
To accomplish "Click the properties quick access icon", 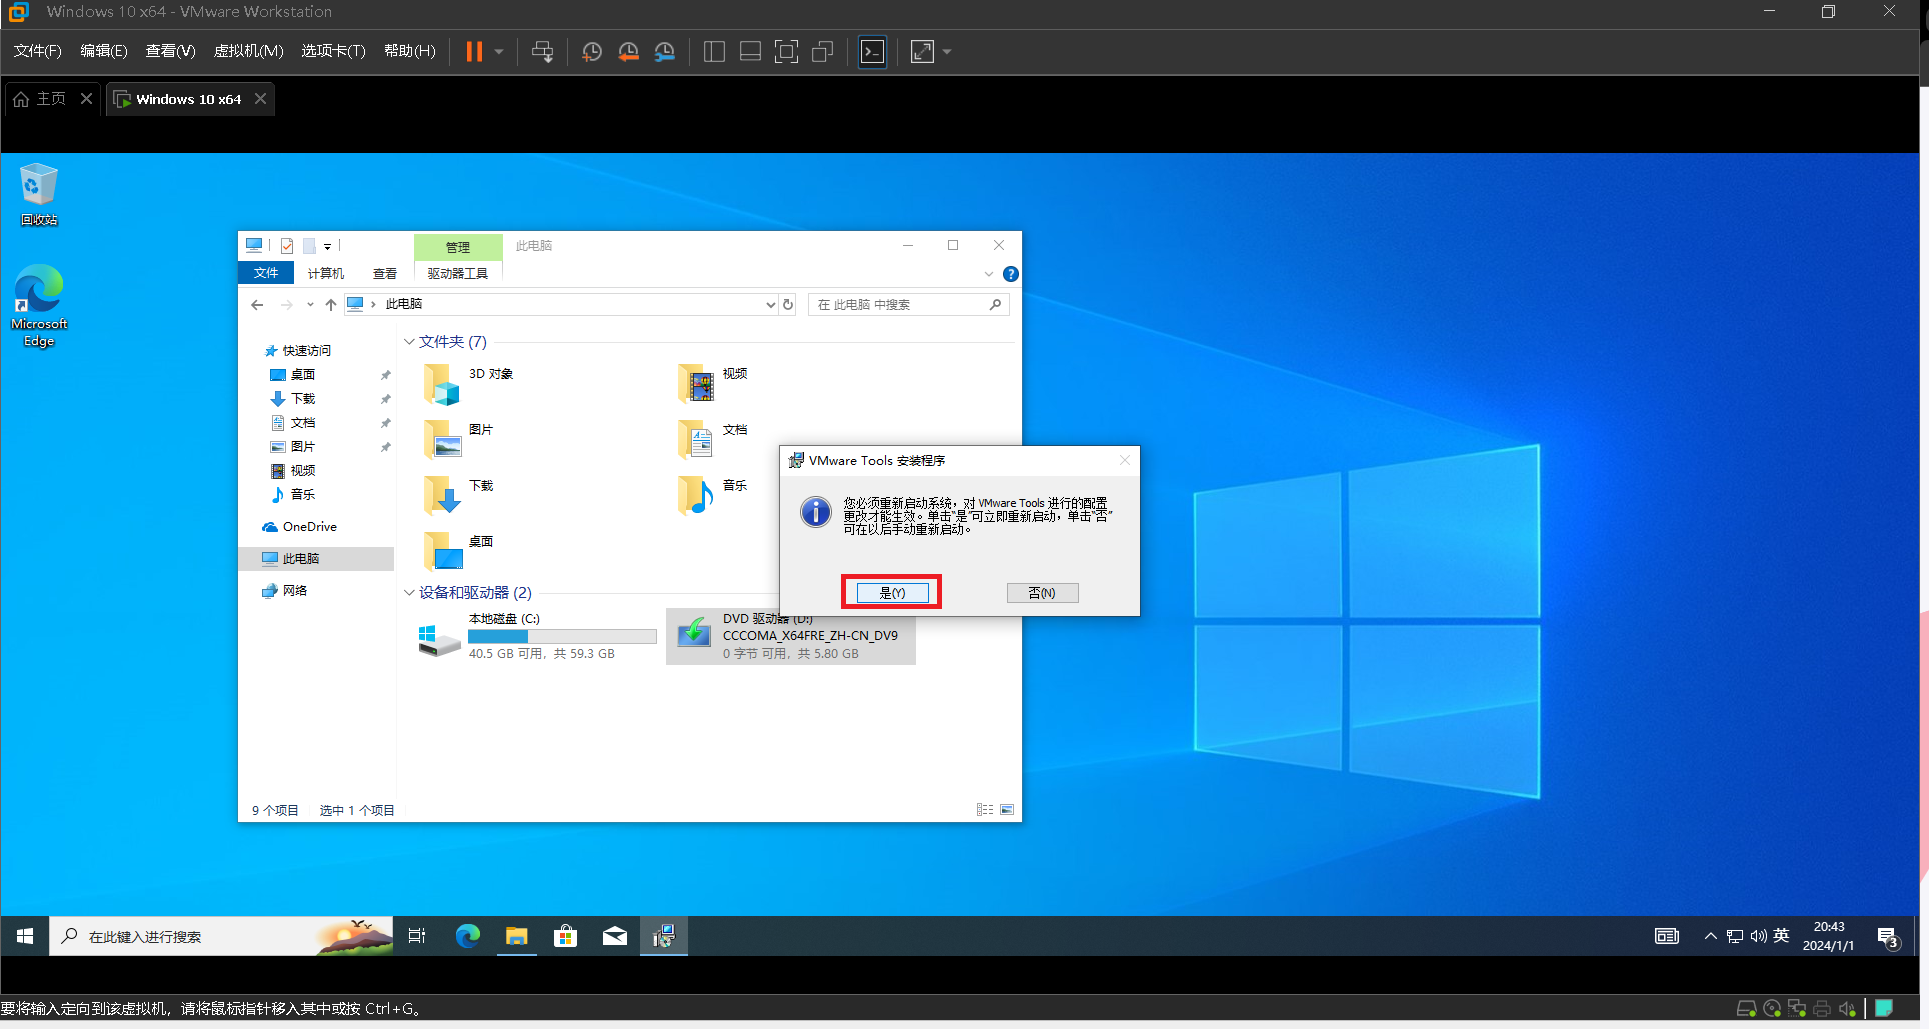I will [287, 246].
